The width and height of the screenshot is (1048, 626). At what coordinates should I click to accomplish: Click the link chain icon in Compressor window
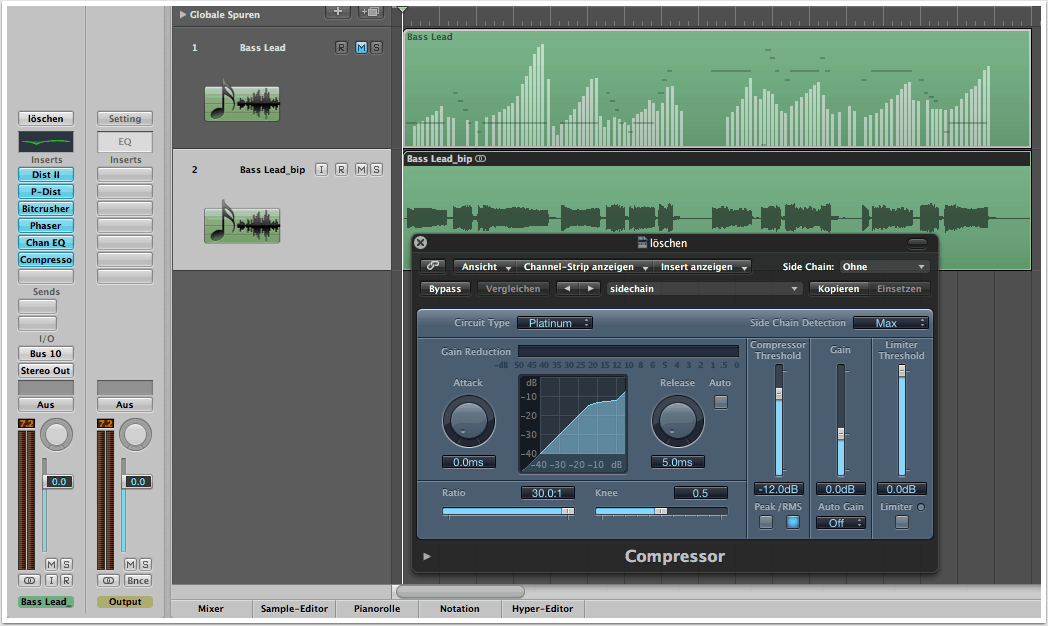(x=432, y=267)
